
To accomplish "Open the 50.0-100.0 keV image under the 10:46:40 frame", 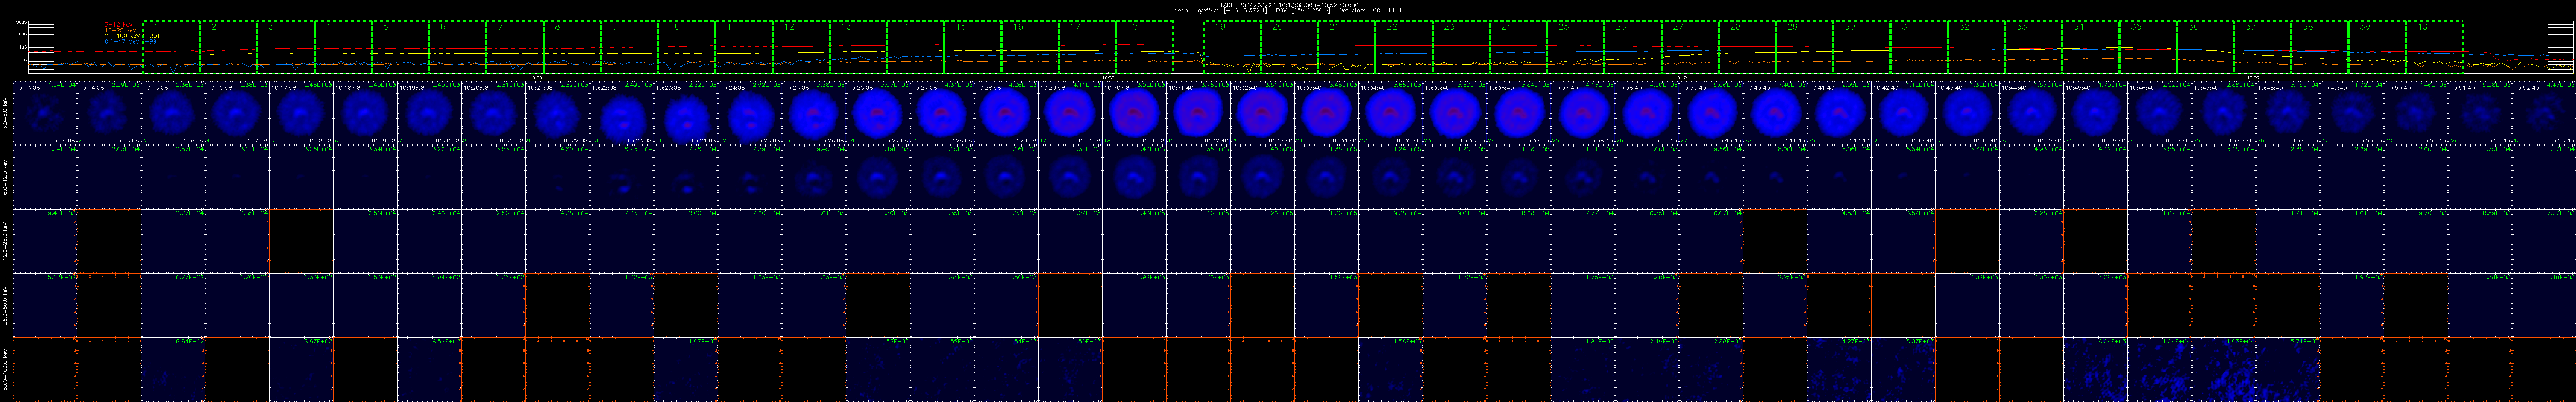I will (2159, 369).
